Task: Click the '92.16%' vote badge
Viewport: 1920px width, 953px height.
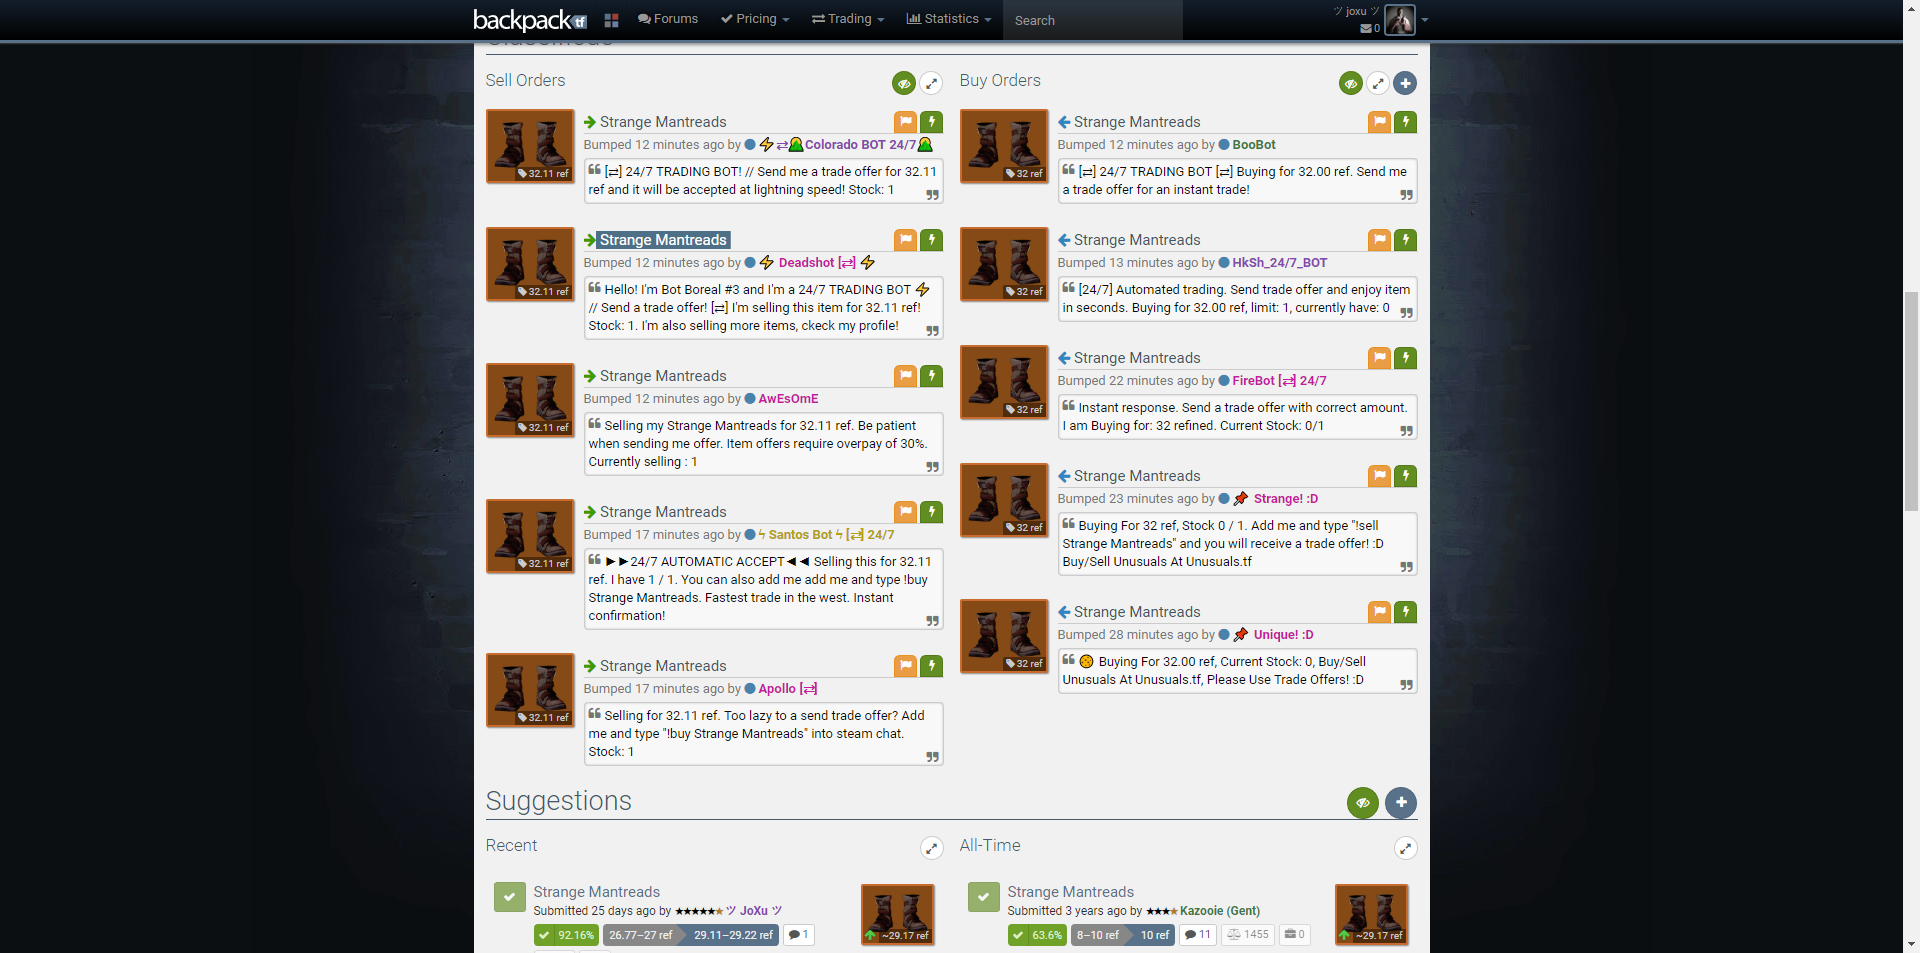Action: tap(566, 935)
